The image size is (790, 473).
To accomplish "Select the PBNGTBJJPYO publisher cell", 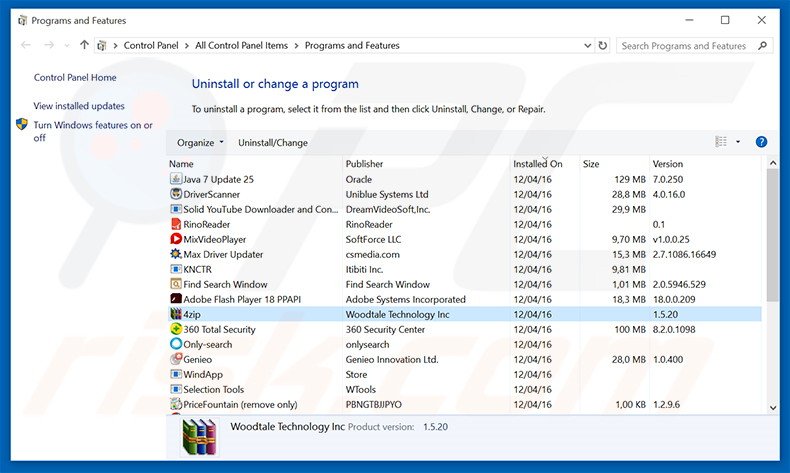I will 374,404.
